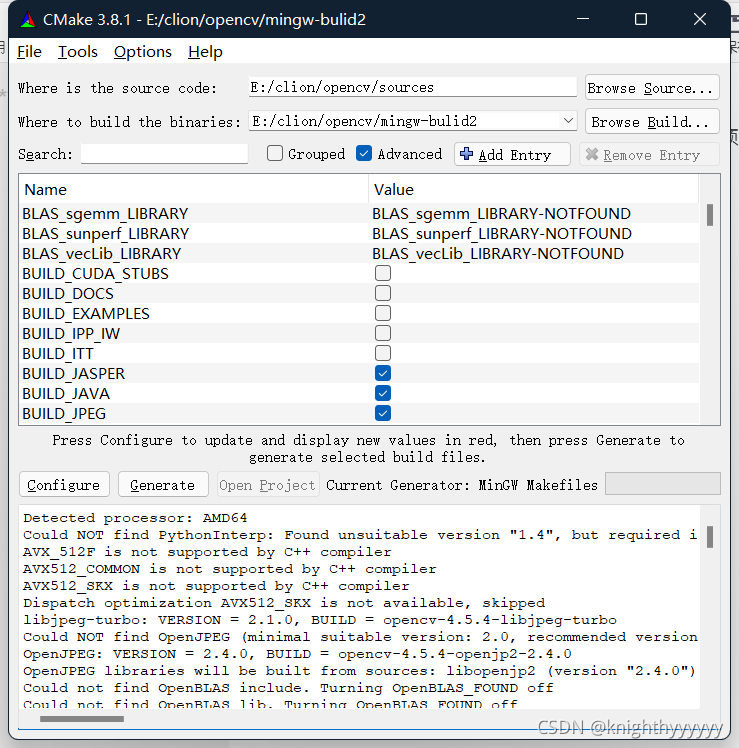Select the BLAS_sunperf_LIBRARY name cell
739x748 pixels.
(194, 233)
